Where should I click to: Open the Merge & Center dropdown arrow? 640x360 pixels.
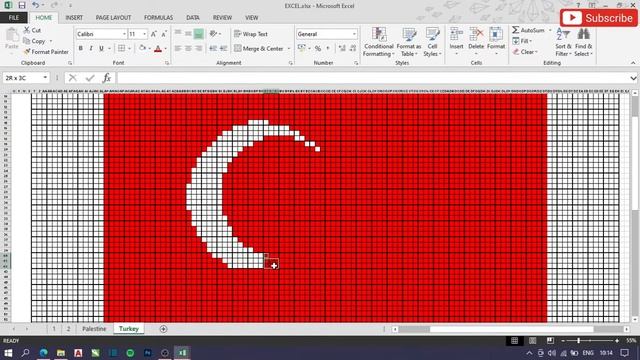tap(289, 49)
